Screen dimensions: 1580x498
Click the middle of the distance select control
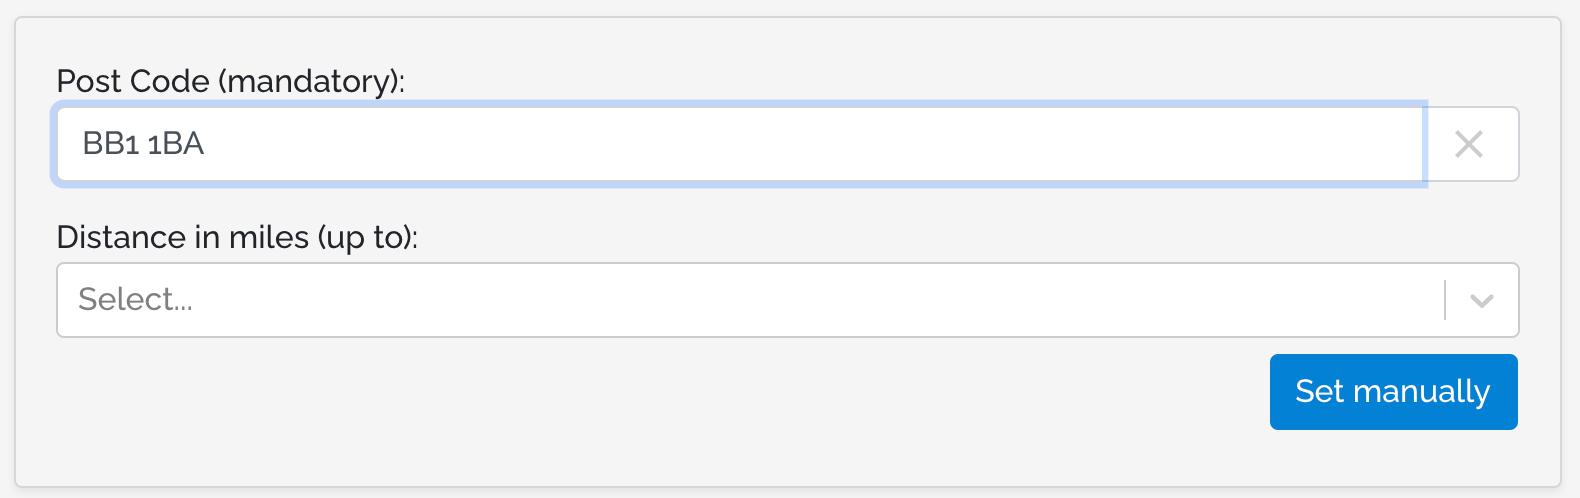point(788,300)
